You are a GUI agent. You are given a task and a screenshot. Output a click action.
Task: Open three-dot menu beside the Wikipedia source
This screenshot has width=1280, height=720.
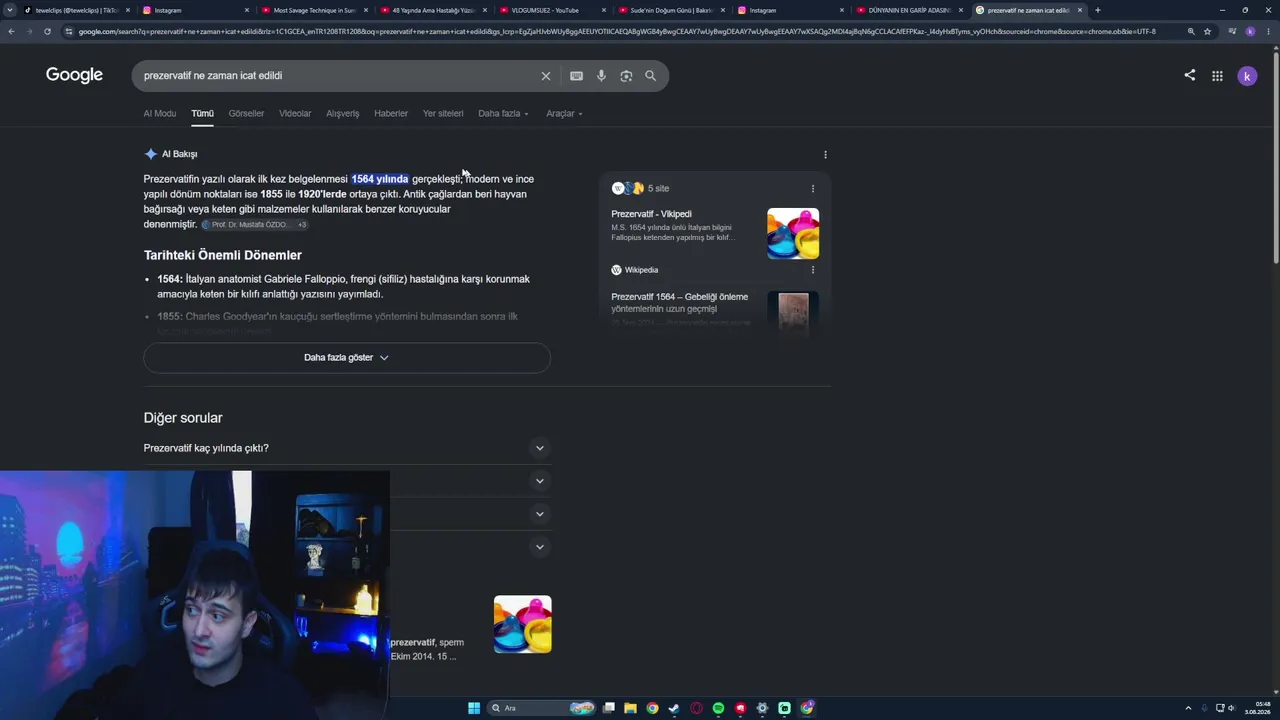tap(812, 270)
